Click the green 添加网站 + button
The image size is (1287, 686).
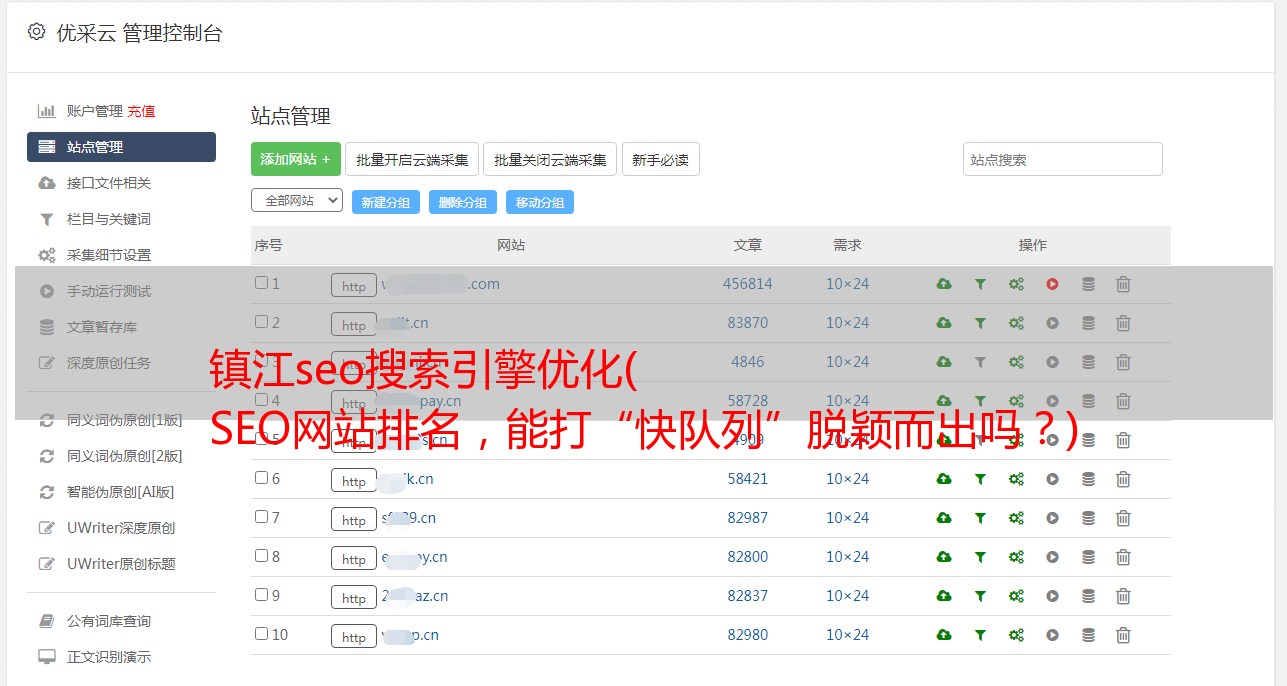[x=296, y=159]
